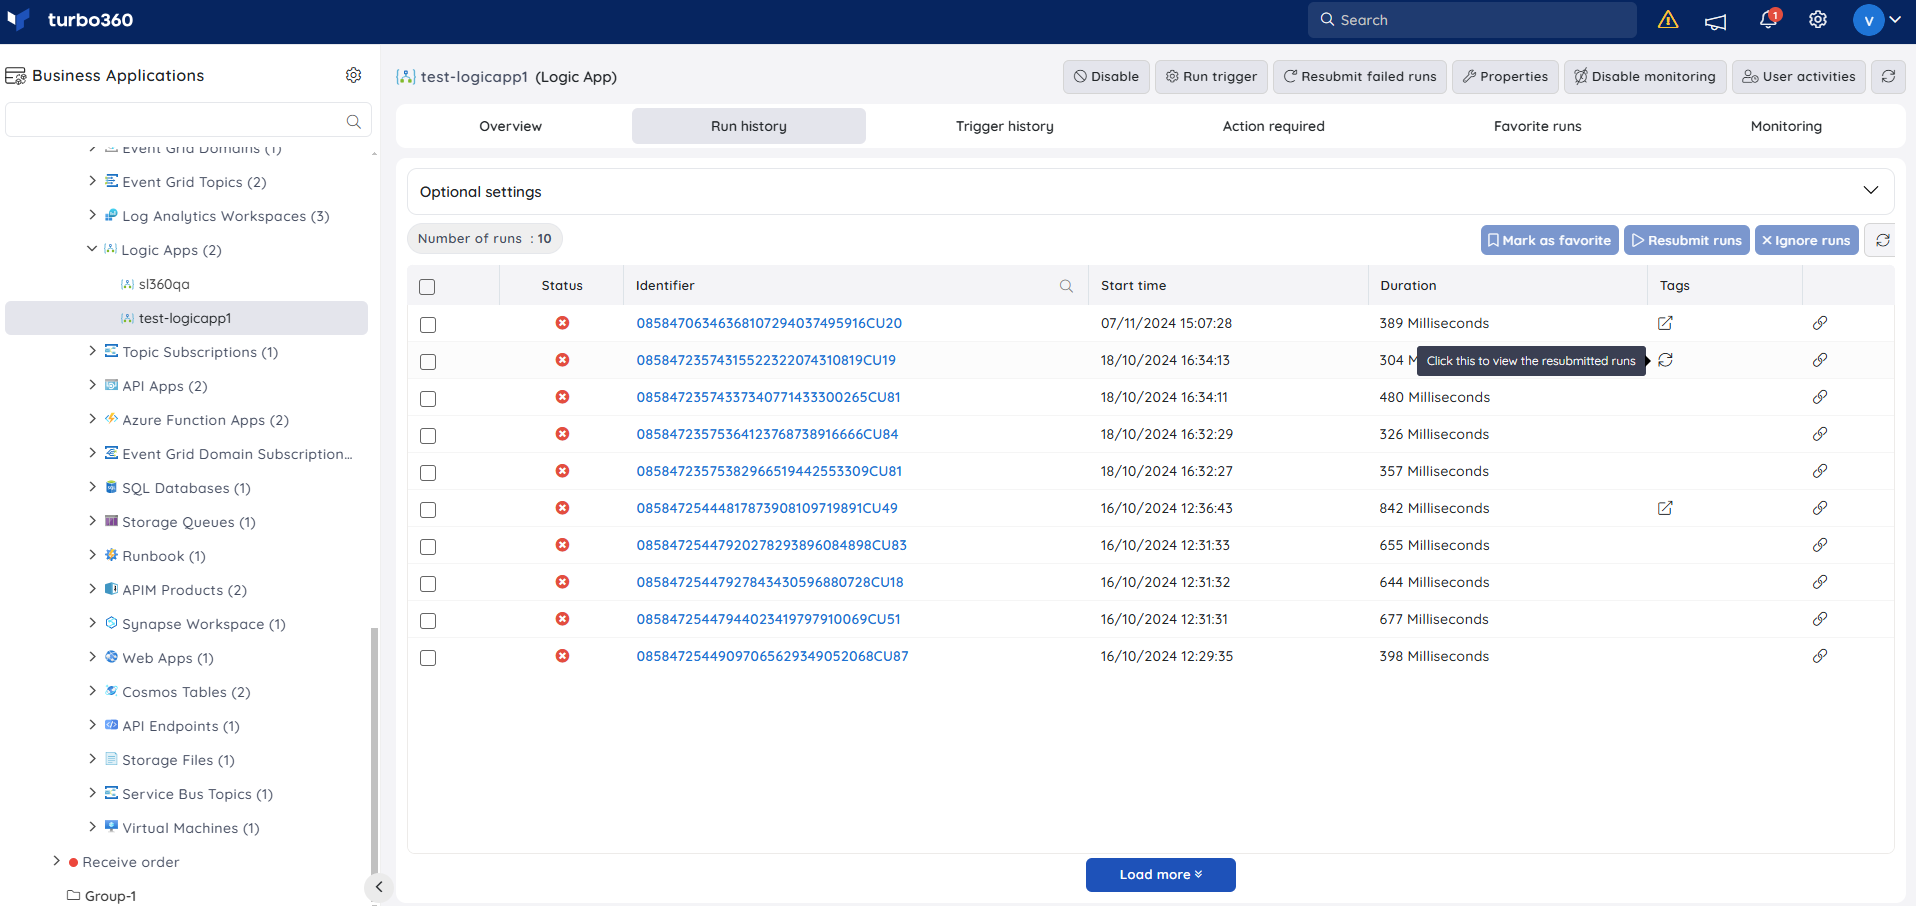This screenshot has height=906, width=1916.
Task: Collapse the sidebar with arrow button
Action: click(378, 887)
